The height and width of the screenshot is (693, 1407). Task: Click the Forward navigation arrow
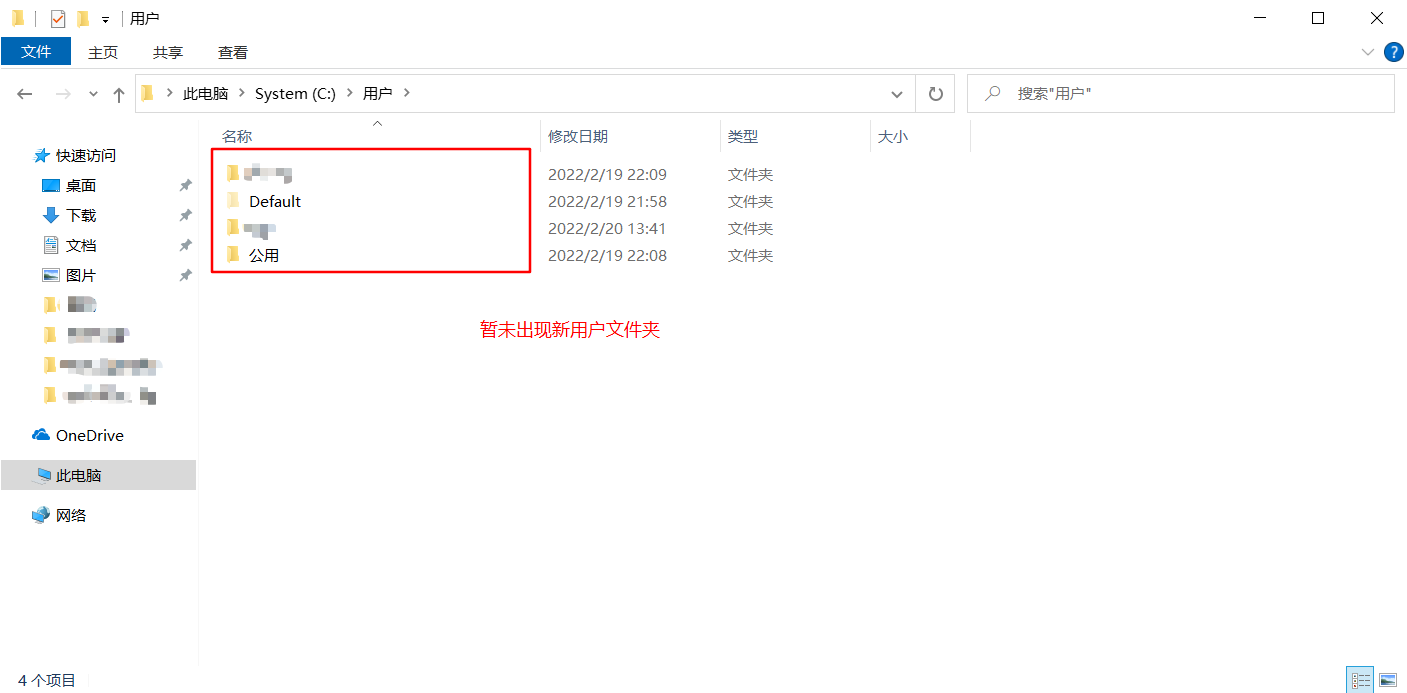tap(63, 94)
